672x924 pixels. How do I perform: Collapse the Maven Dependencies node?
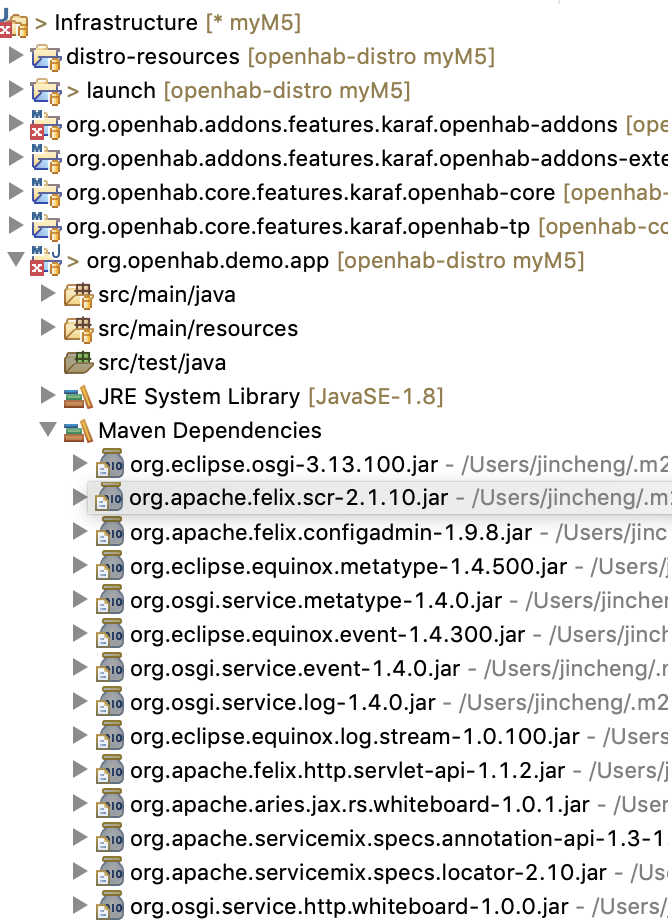(48, 430)
